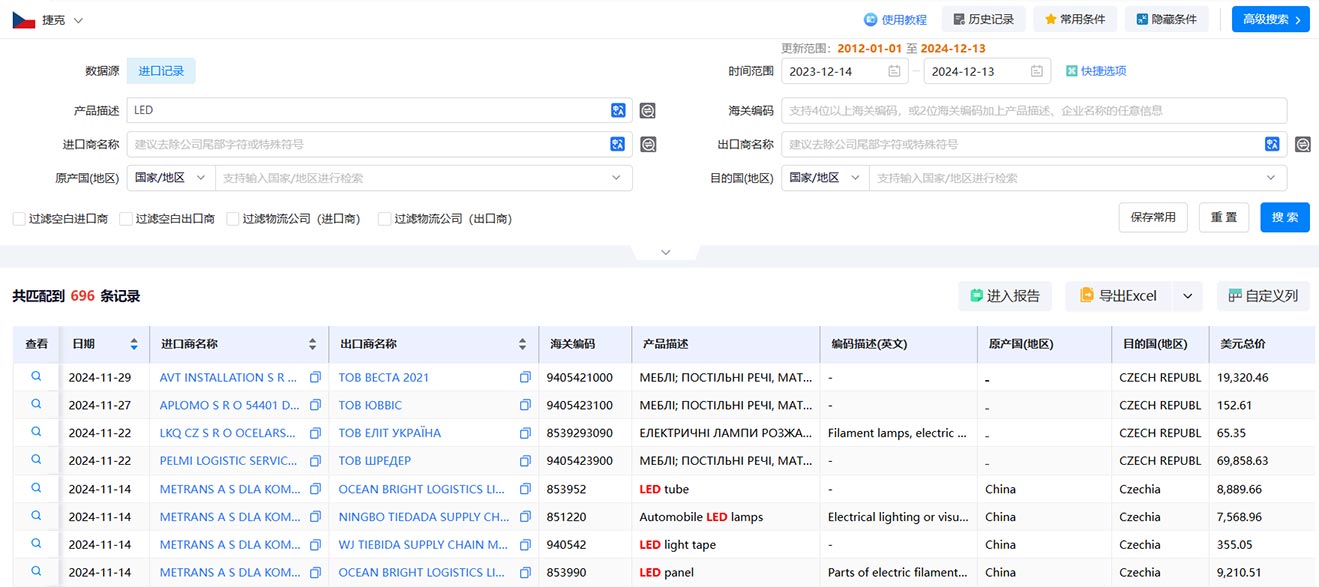Screen dimensions: 1319x587
Task: Open 快捷选项 quick date options
Action: pyautogui.click(x=1096, y=71)
